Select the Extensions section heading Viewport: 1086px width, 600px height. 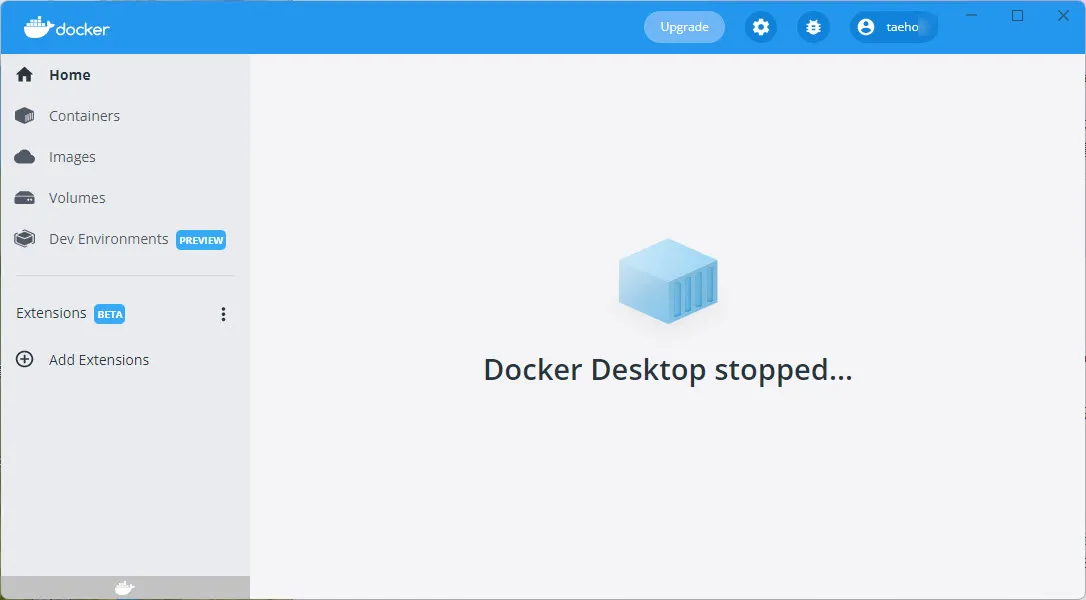tap(51, 313)
